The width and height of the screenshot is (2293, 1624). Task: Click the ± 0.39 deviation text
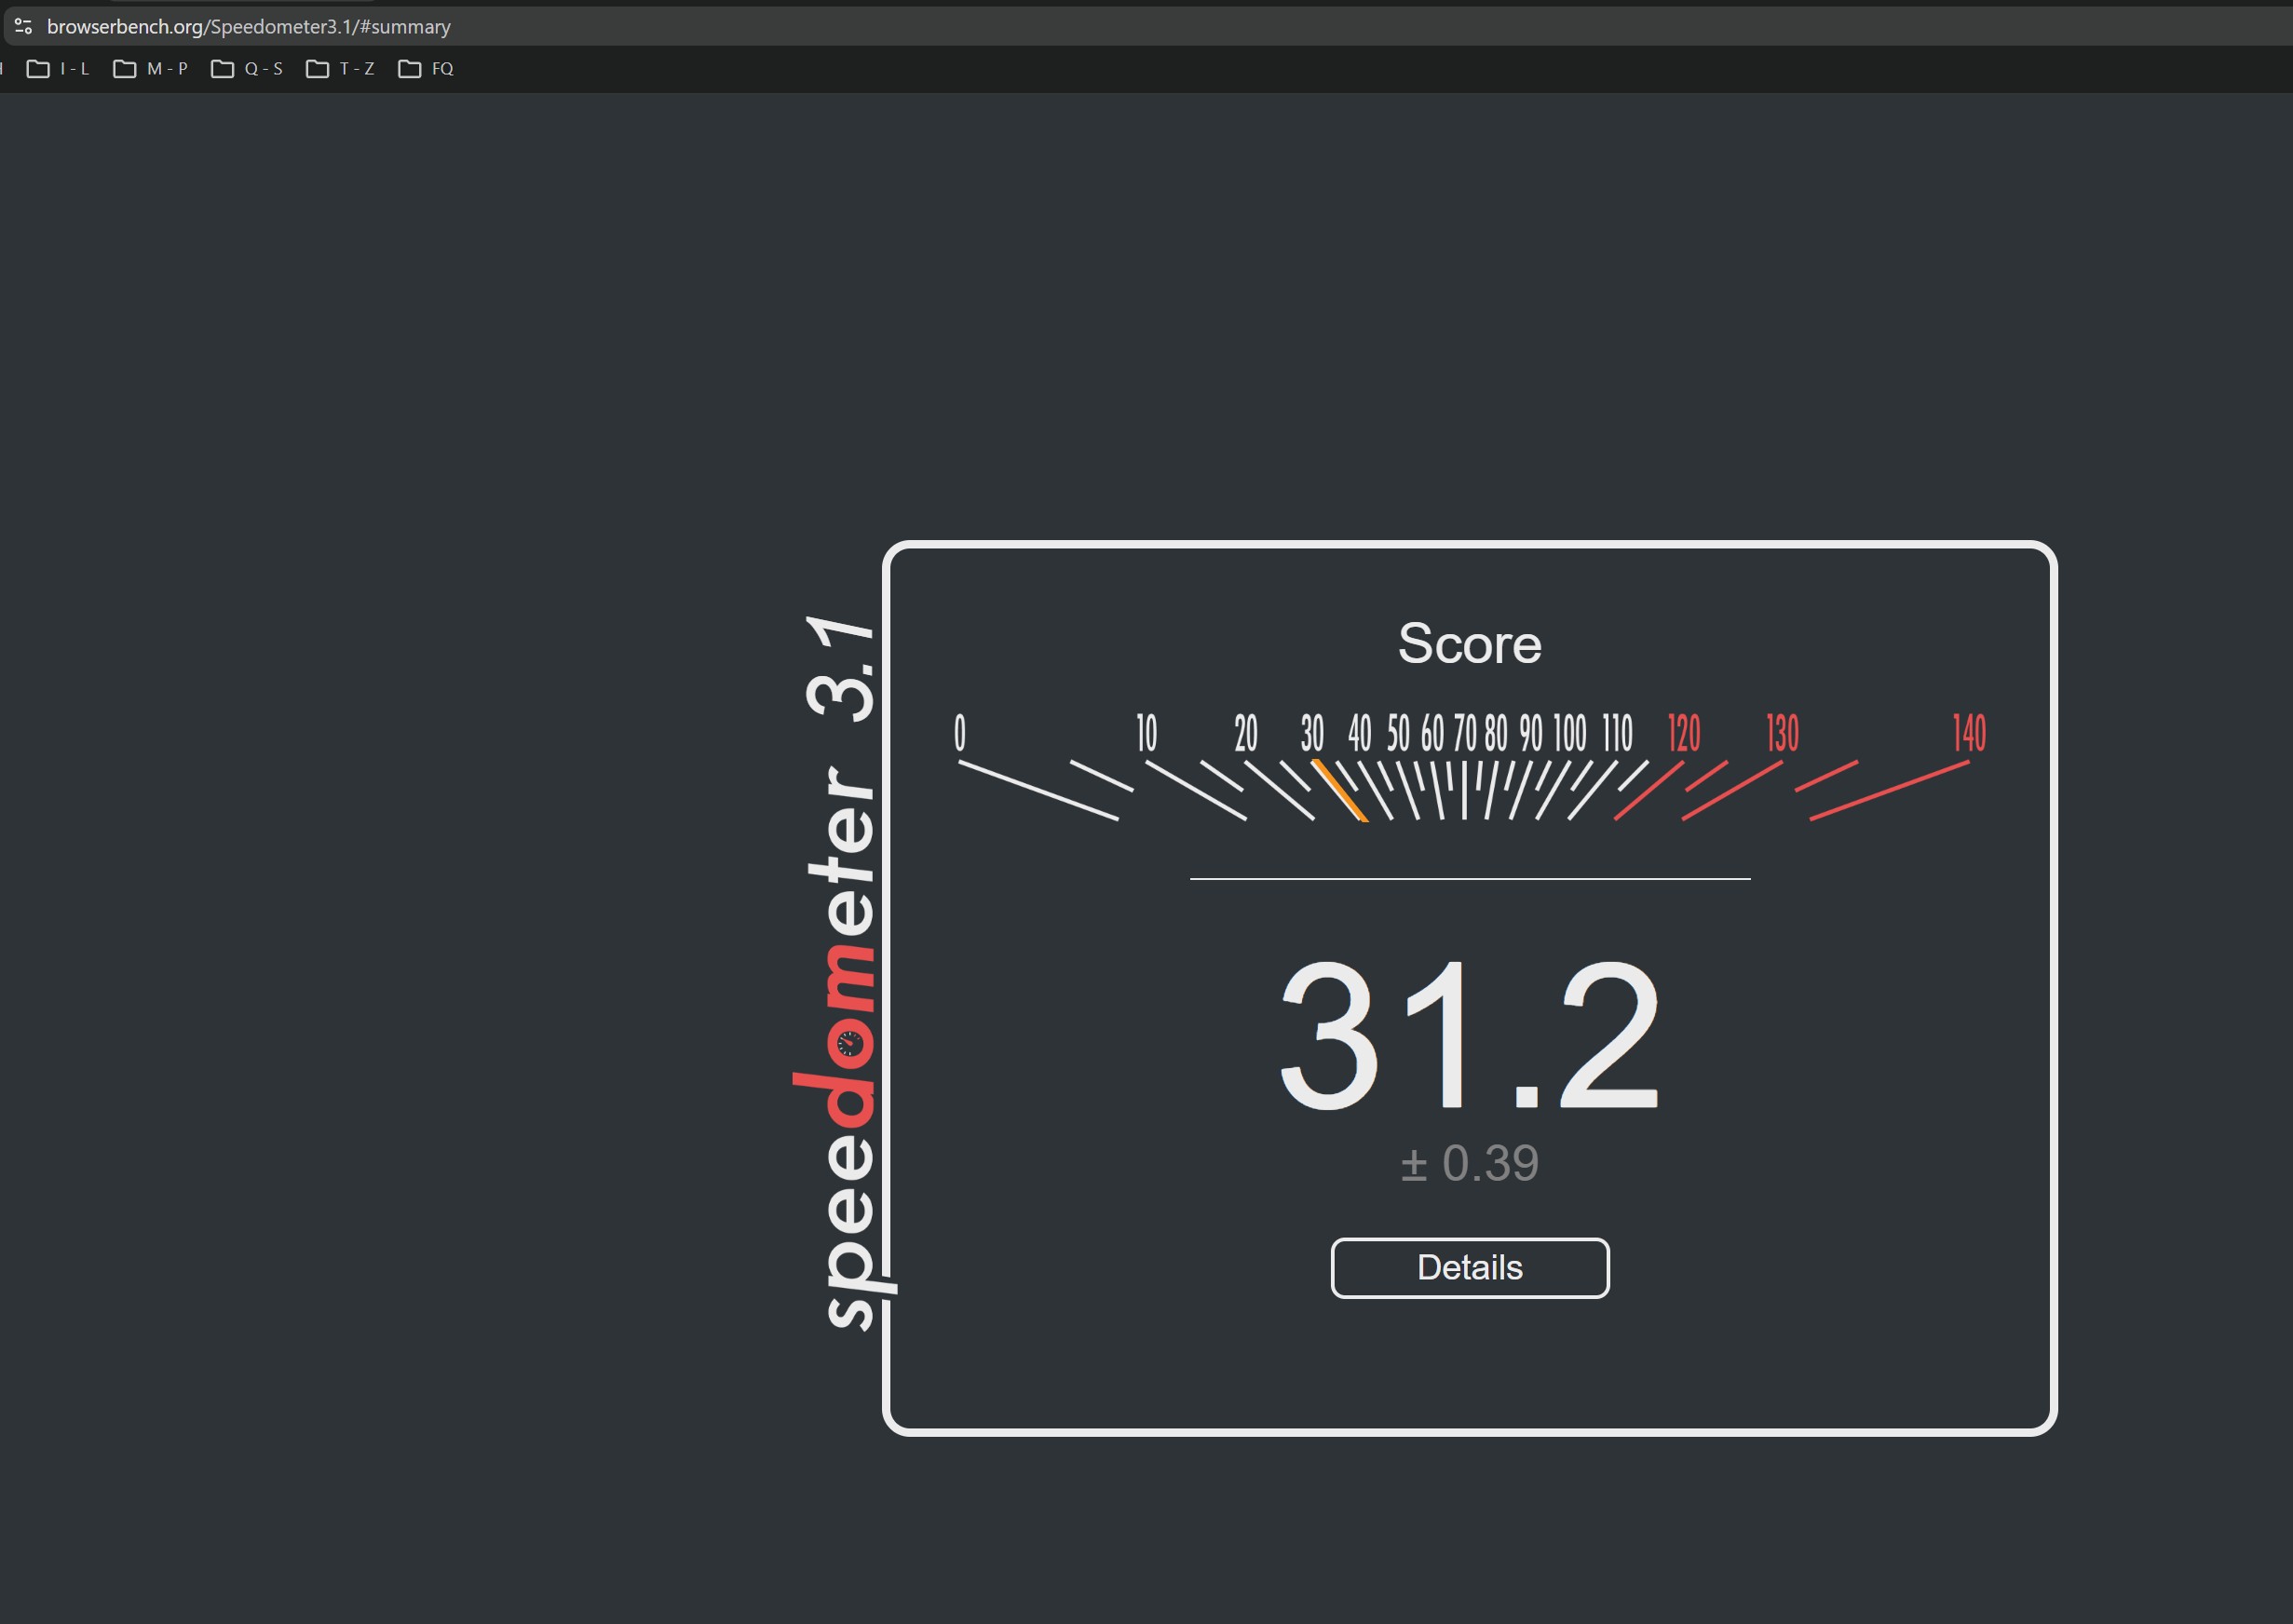click(1469, 1163)
